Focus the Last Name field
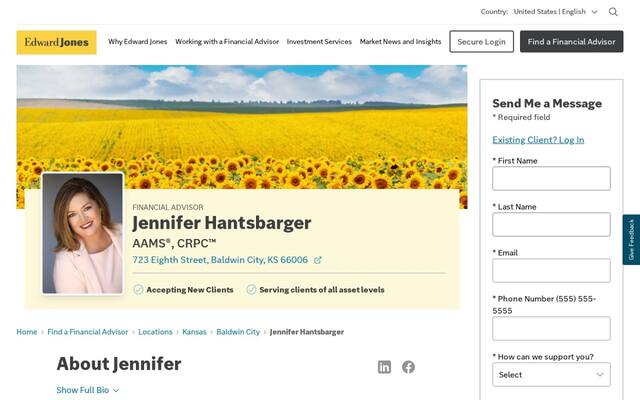The height and width of the screenshot is (400, 640). [551, 224]
